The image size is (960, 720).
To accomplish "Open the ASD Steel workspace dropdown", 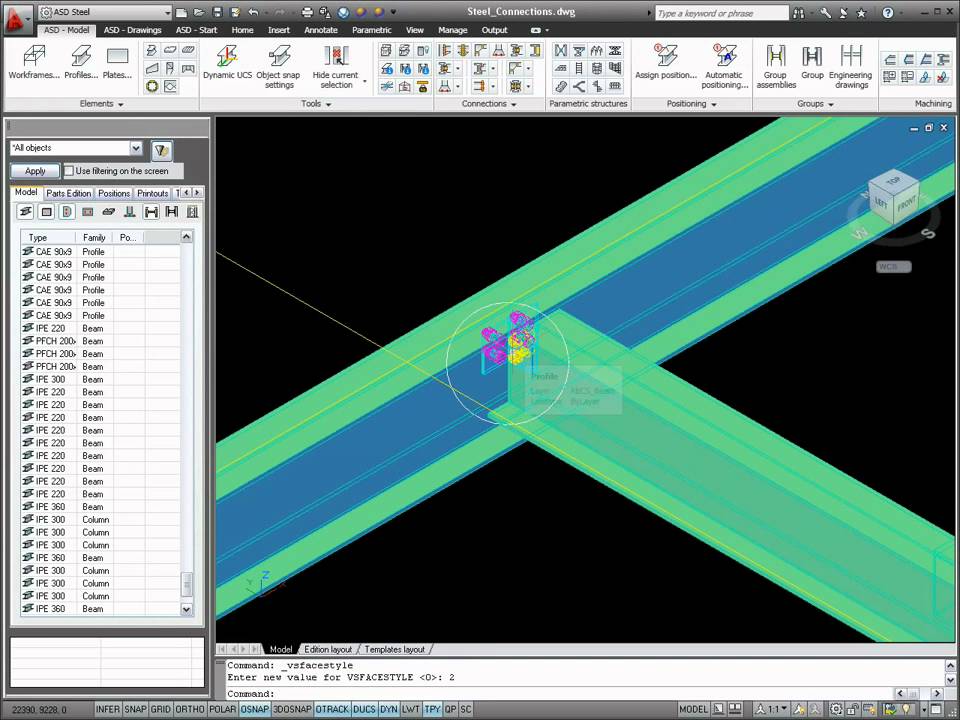I will click(x=105, y=12).
